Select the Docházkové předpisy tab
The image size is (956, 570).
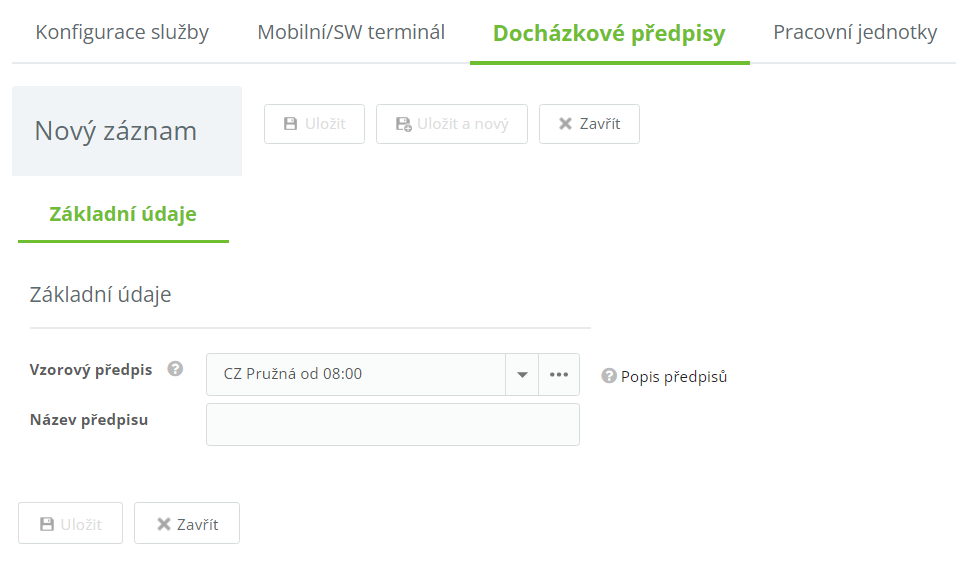point(609,33)
